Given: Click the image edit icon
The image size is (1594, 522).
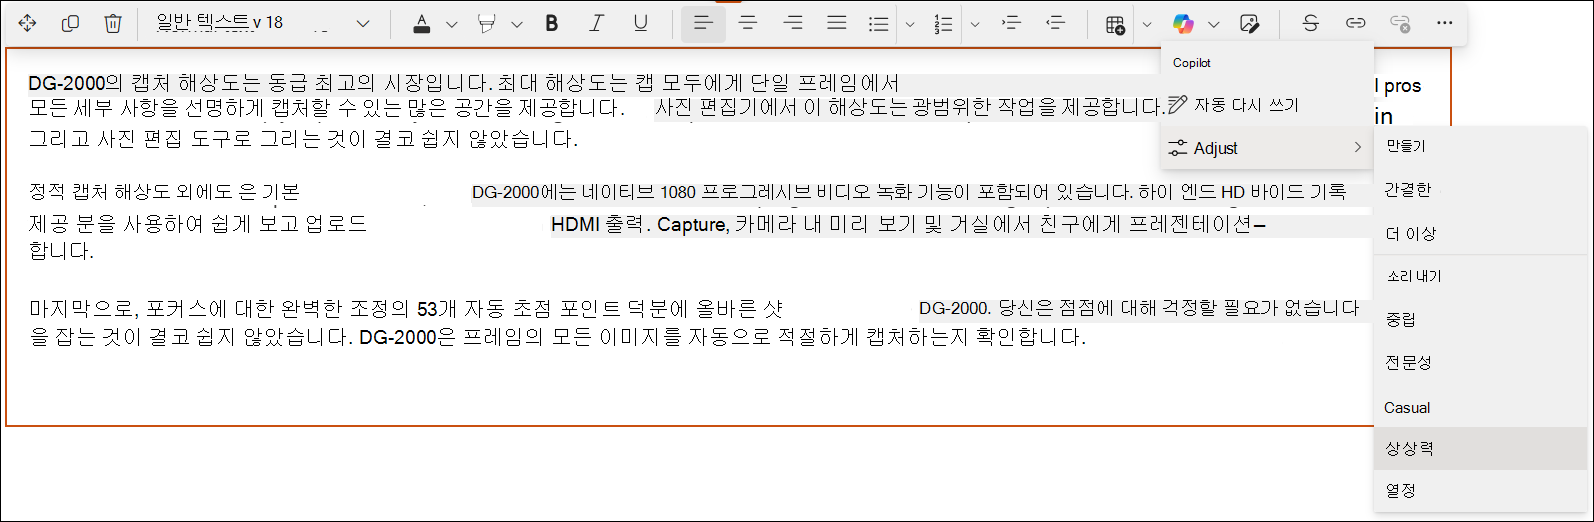Looking at the screenshot, I should (x=1249, y=24).
